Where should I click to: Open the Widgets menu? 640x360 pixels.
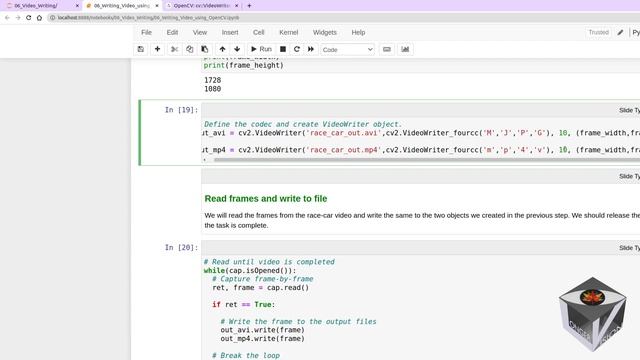[324, 32]
